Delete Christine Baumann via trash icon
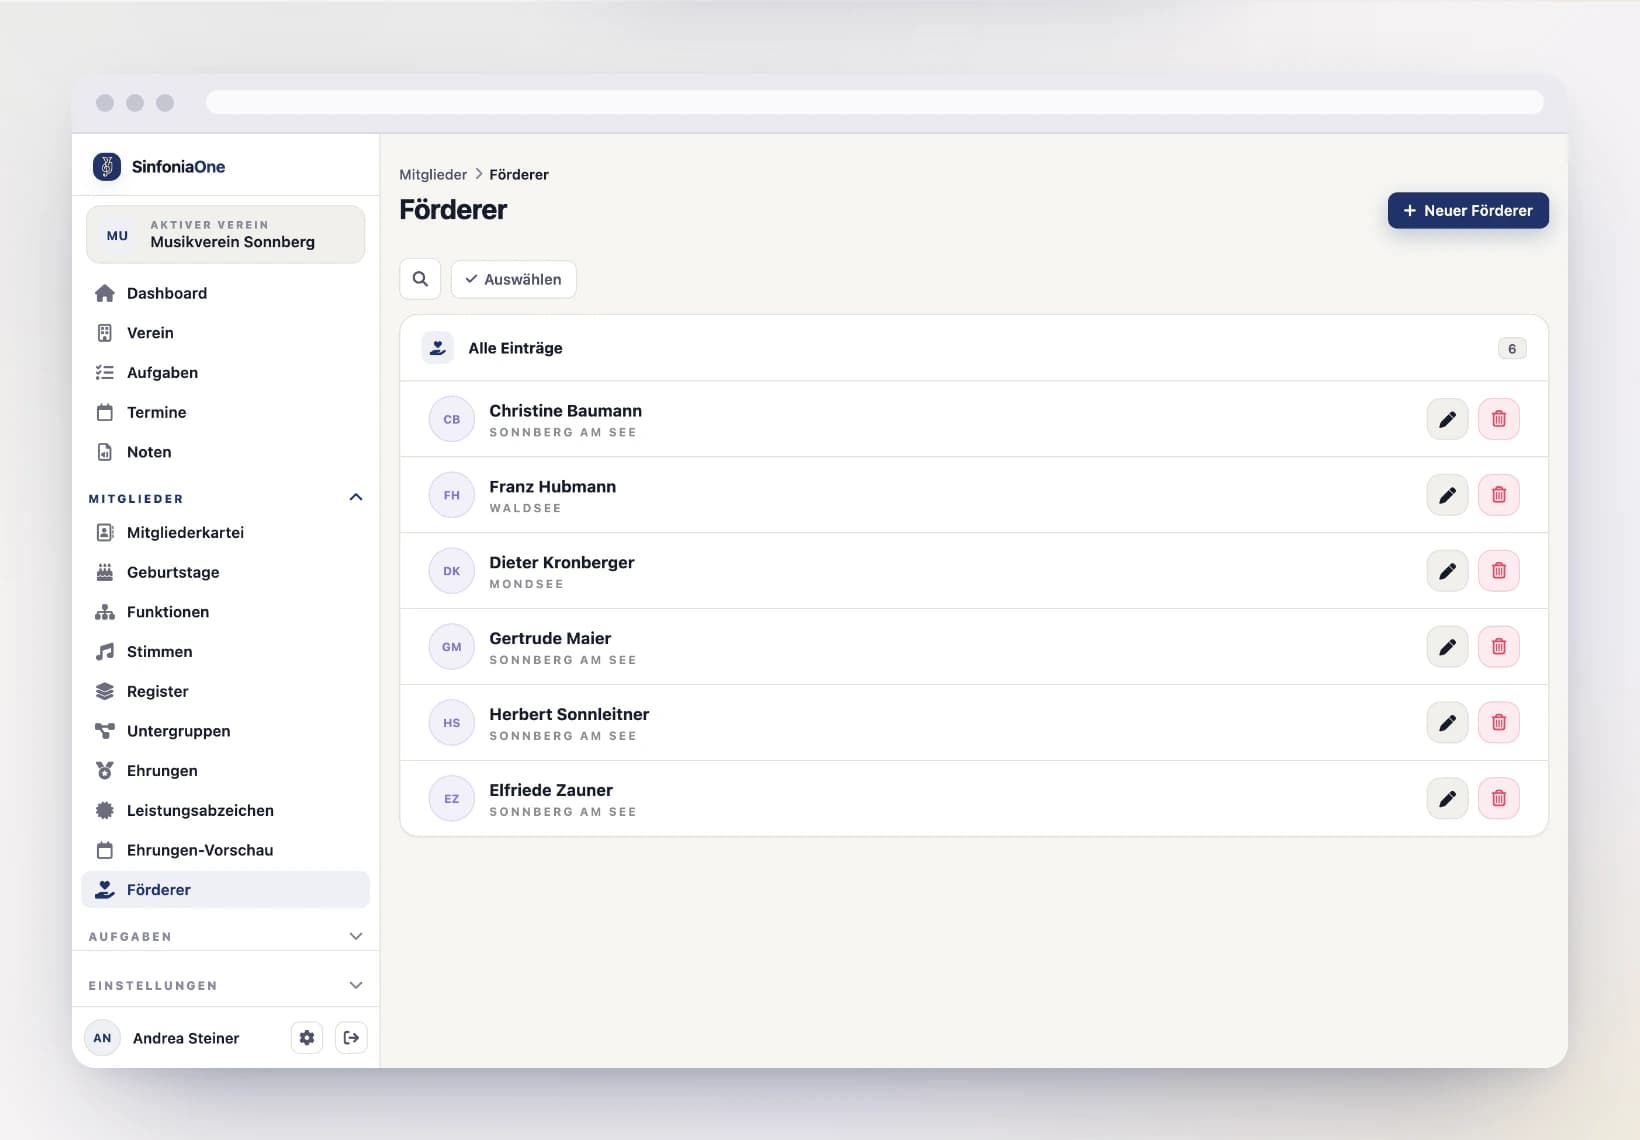 1498,419
